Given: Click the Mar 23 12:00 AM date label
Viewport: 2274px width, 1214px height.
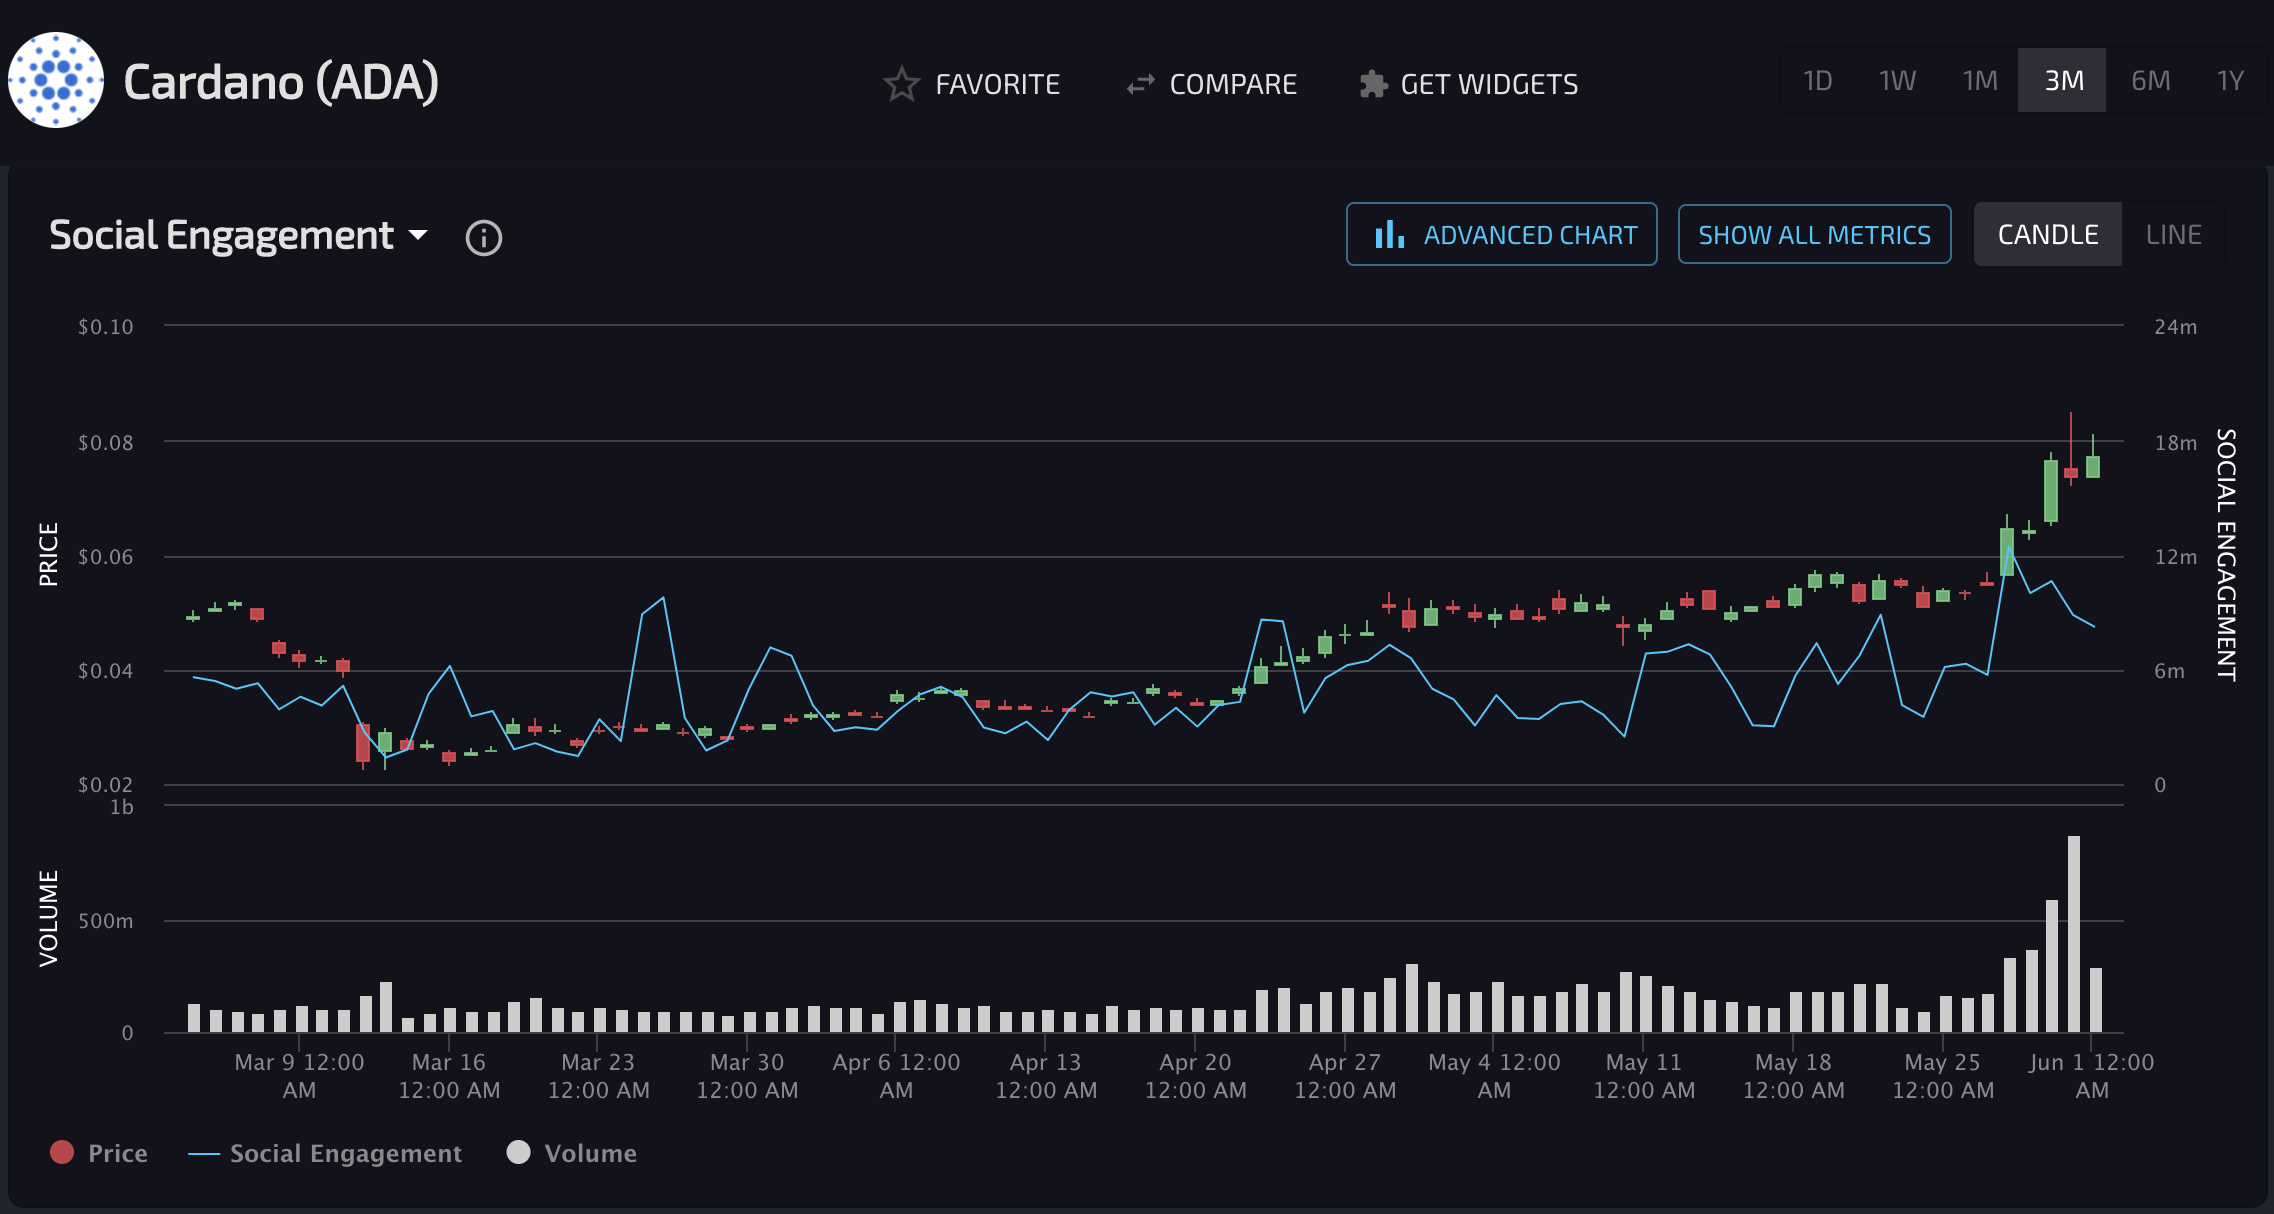Looking at the screenshot, I should click(598, 1076).
